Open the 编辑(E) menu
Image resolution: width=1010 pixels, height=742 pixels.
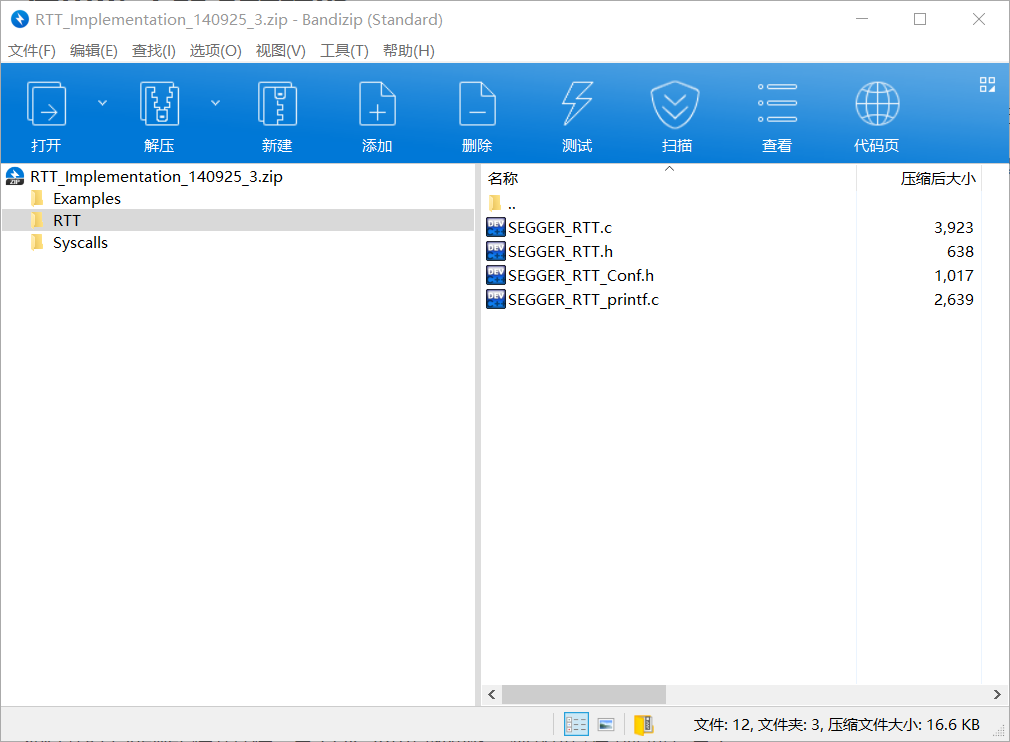point(93,50)
